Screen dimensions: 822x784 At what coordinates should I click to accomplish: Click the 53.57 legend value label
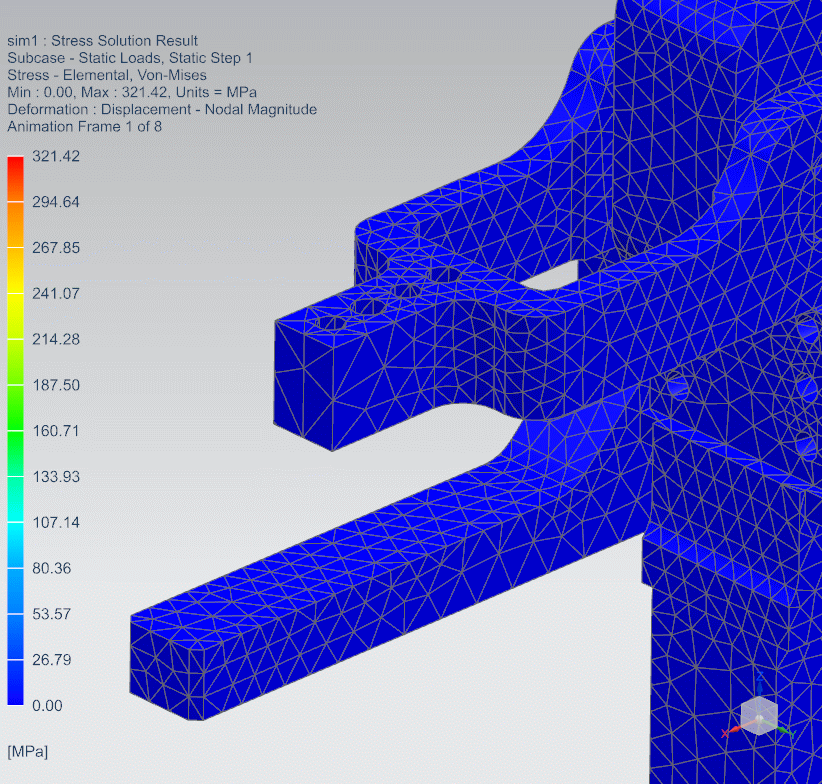(52, 613)
